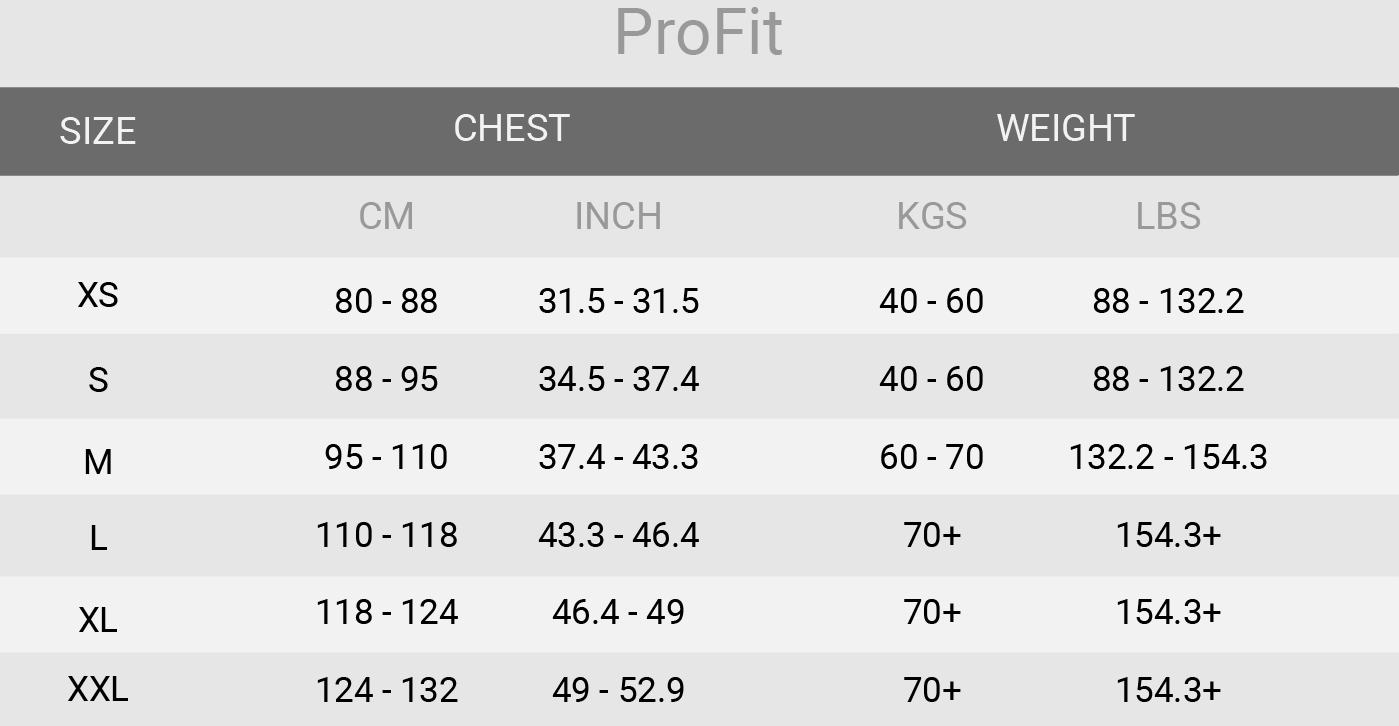Select the INCH sub-header
1399x726 pixels.
(x=618, y=216)
